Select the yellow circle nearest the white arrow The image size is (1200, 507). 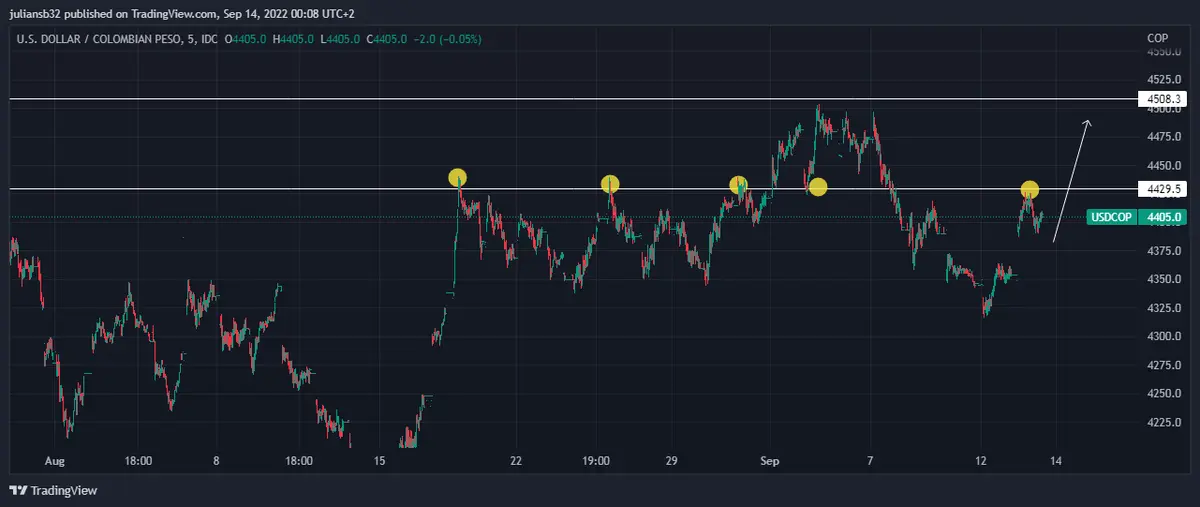(x=1029, y=189)
